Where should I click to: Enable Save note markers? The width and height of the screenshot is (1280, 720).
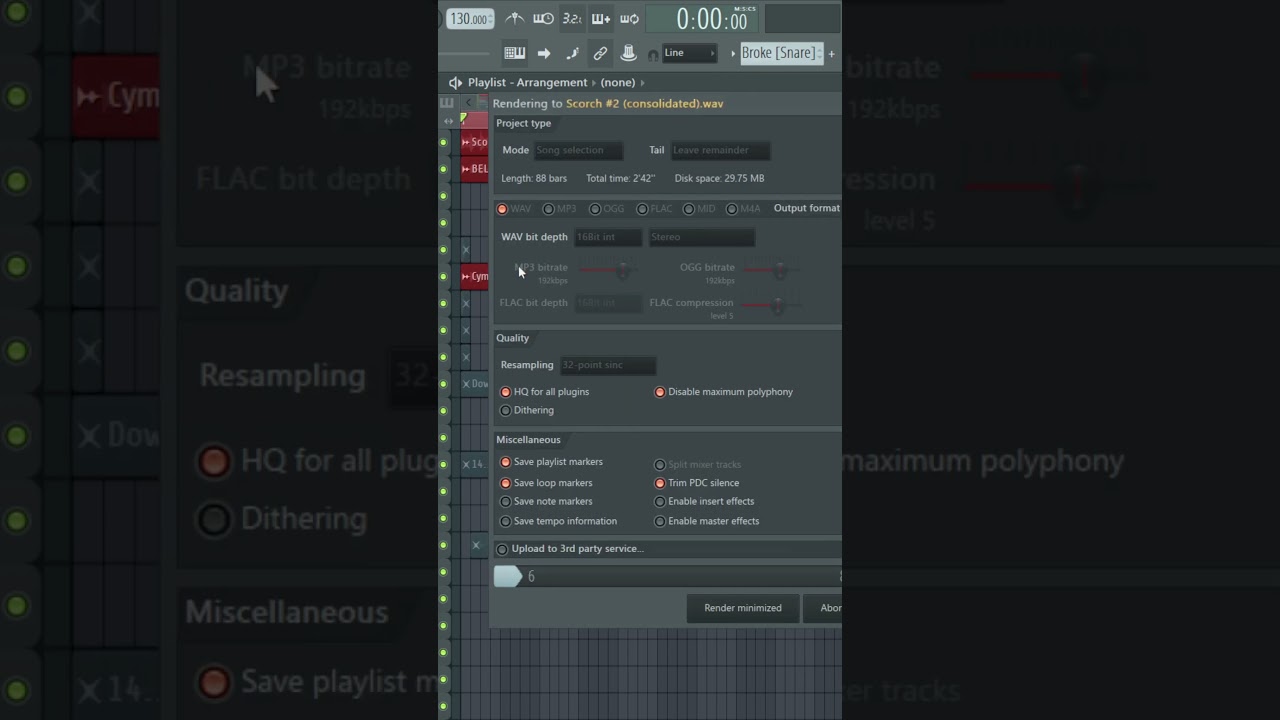click(x=546, y=502)
